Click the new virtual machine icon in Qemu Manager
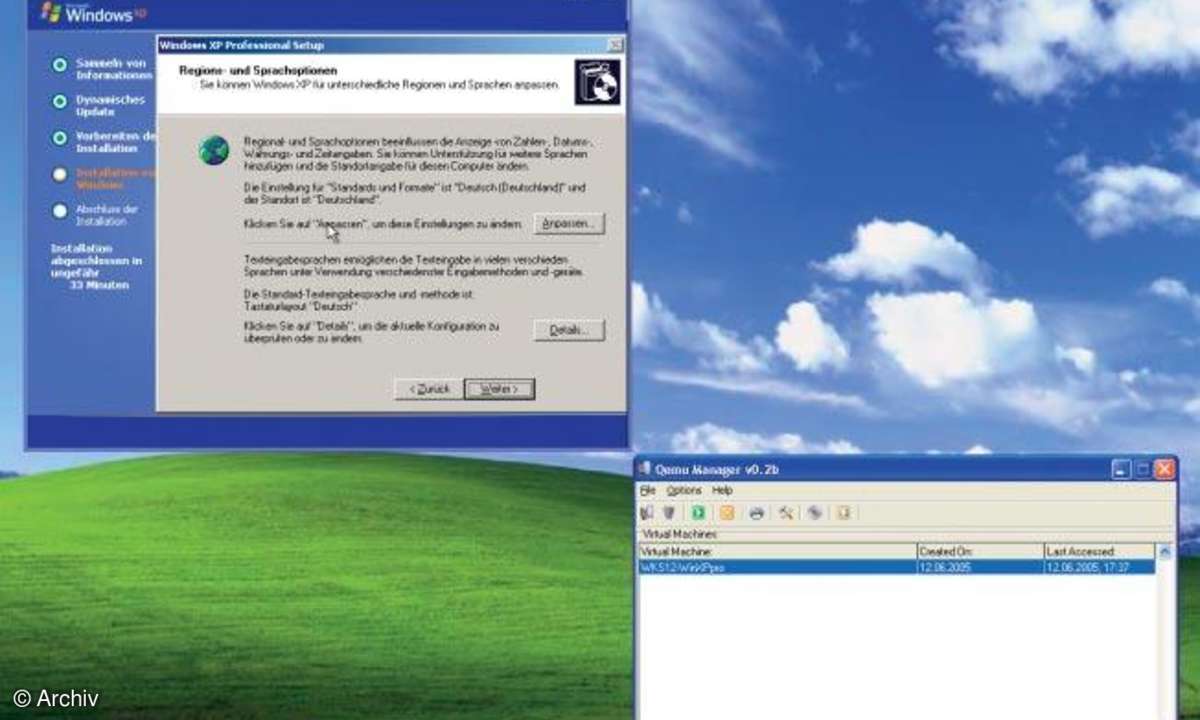 coord(647,513)
